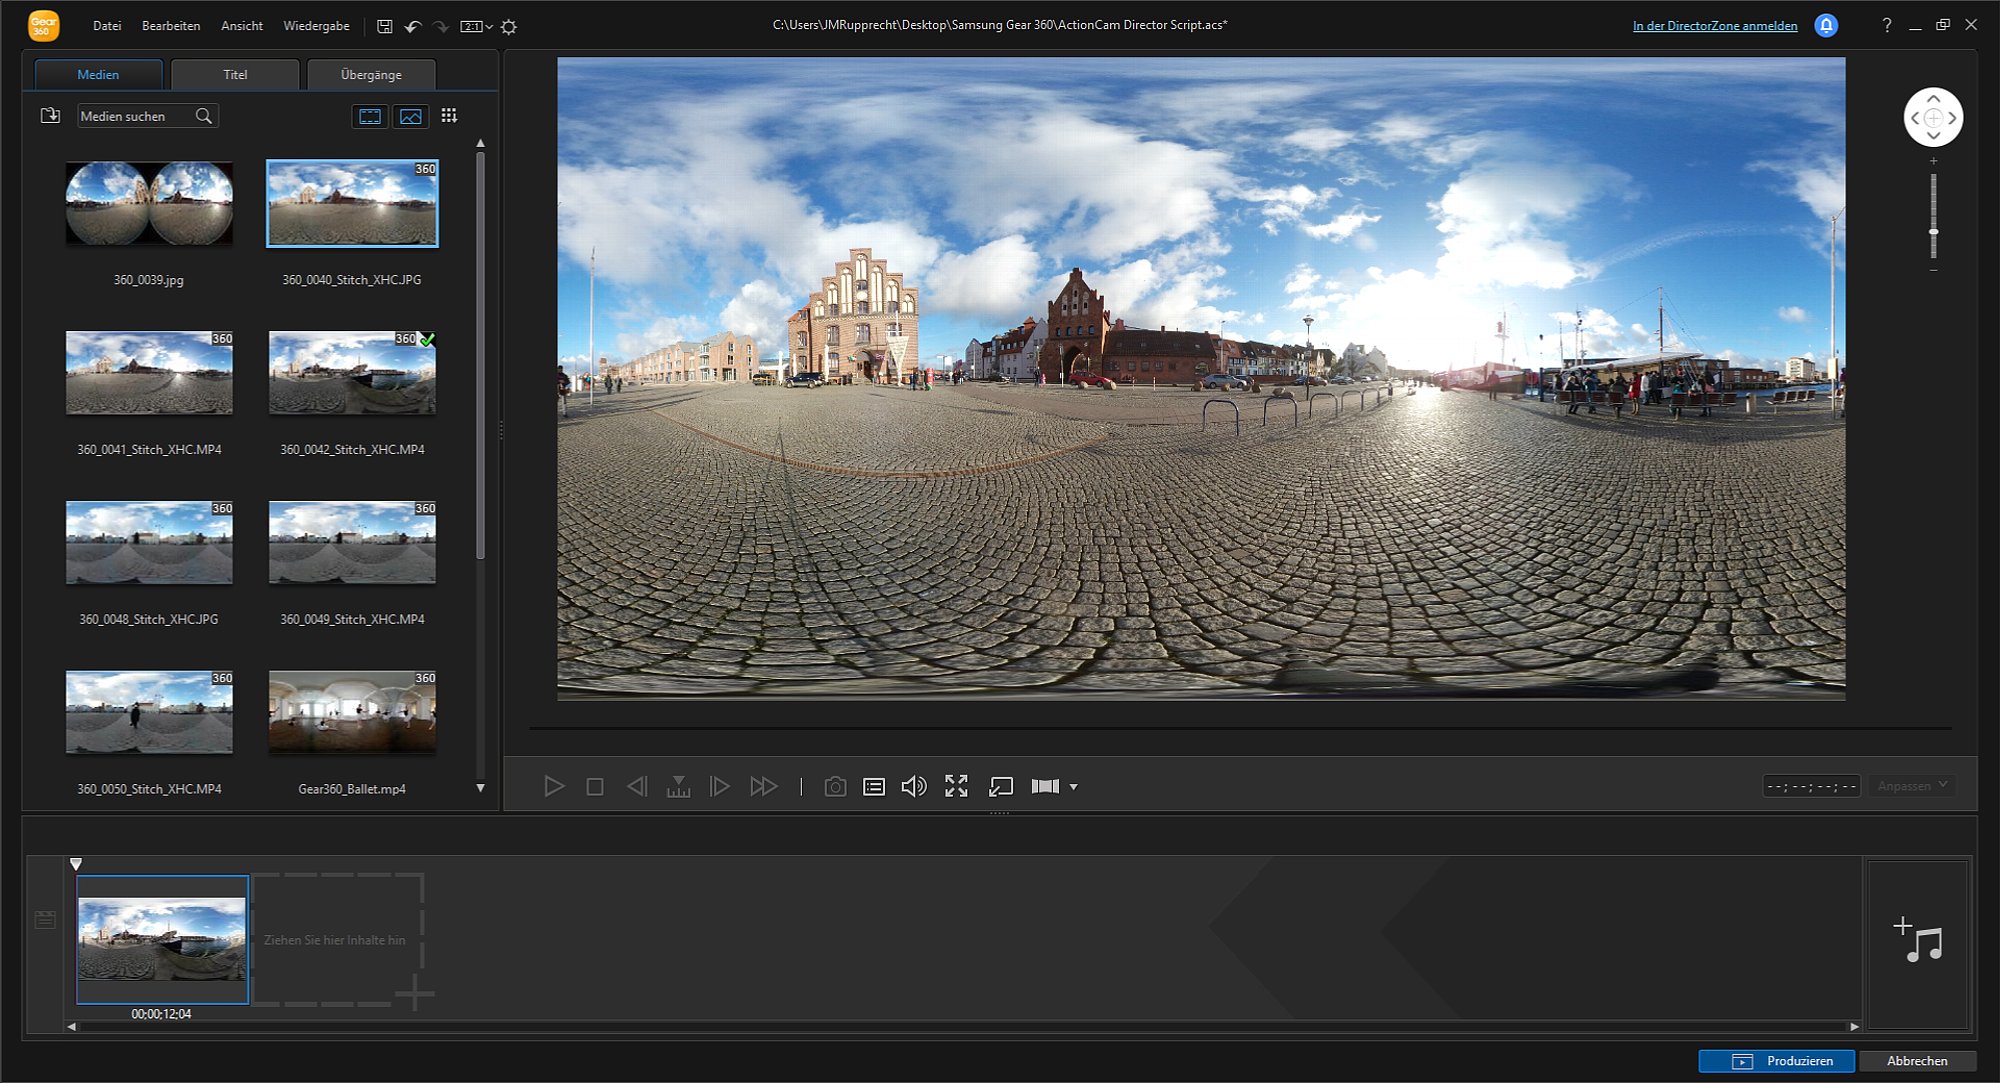Enter fullscreen preview mode
2000x1083 pixels.
tap(956, 786)
